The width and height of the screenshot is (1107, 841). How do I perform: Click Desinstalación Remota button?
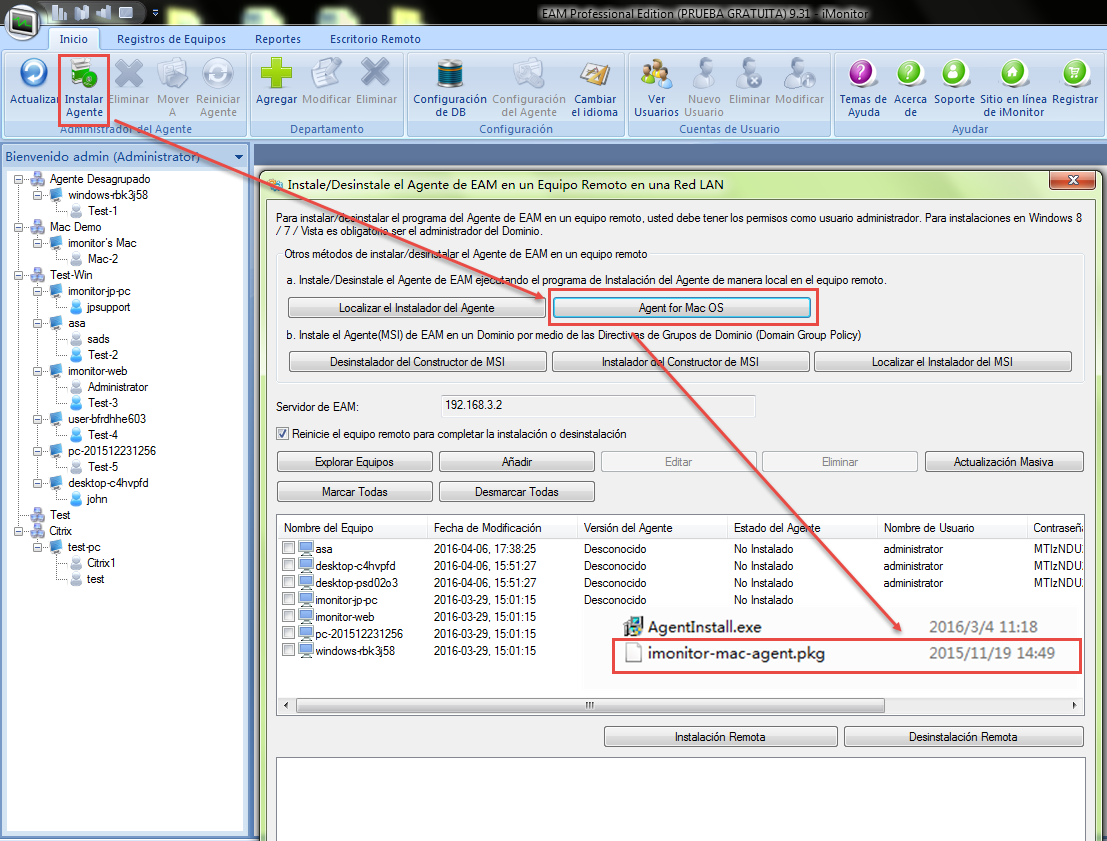[963, 736]
